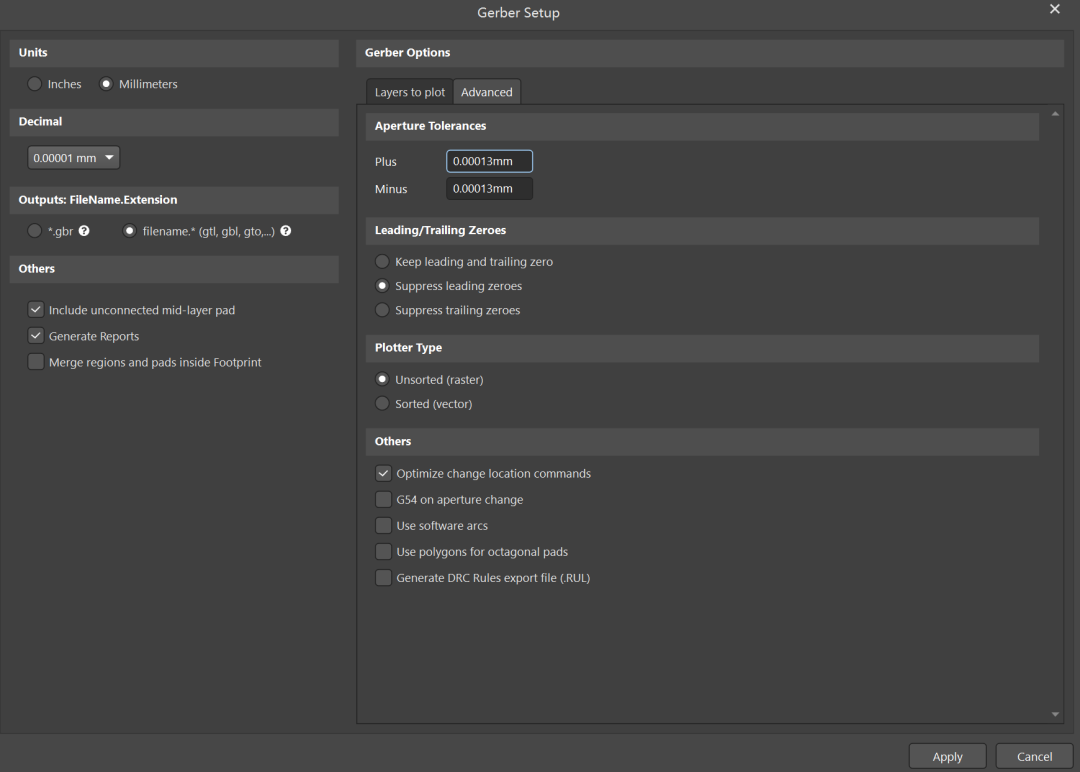Choose filename.* (gtl, gbl, gto,...) output option
The width and height of the screenshot is (1080, 772).
click(129, 231)
